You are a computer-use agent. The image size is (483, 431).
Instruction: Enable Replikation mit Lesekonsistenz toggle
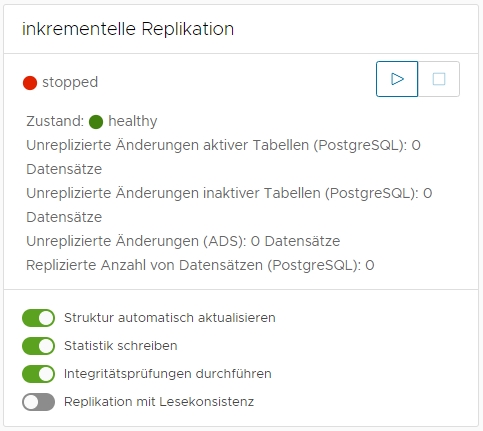coord(38,402)
